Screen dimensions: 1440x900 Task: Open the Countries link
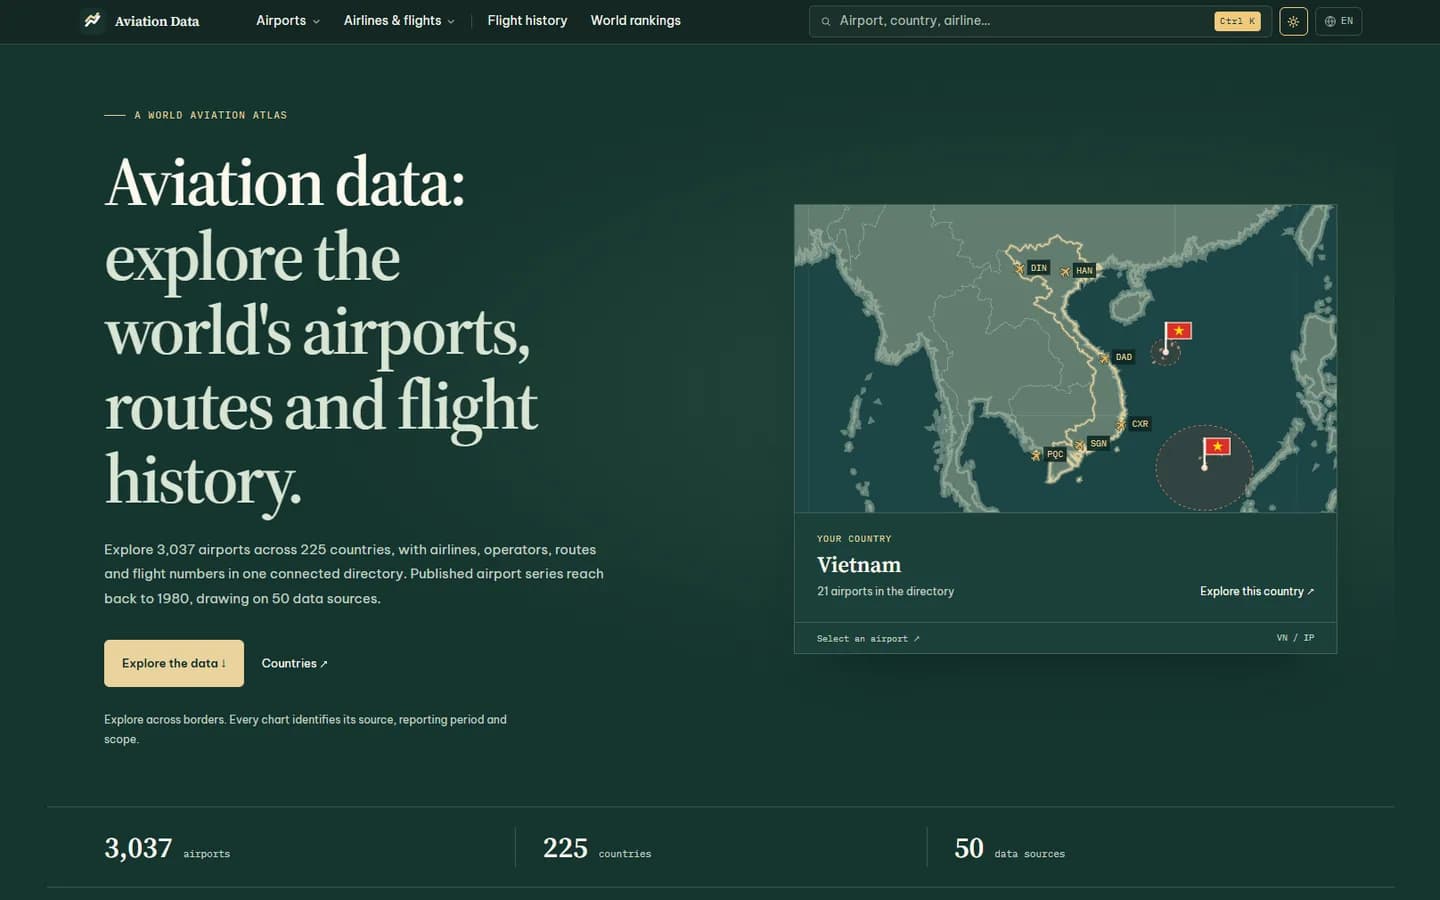point(294,663)
